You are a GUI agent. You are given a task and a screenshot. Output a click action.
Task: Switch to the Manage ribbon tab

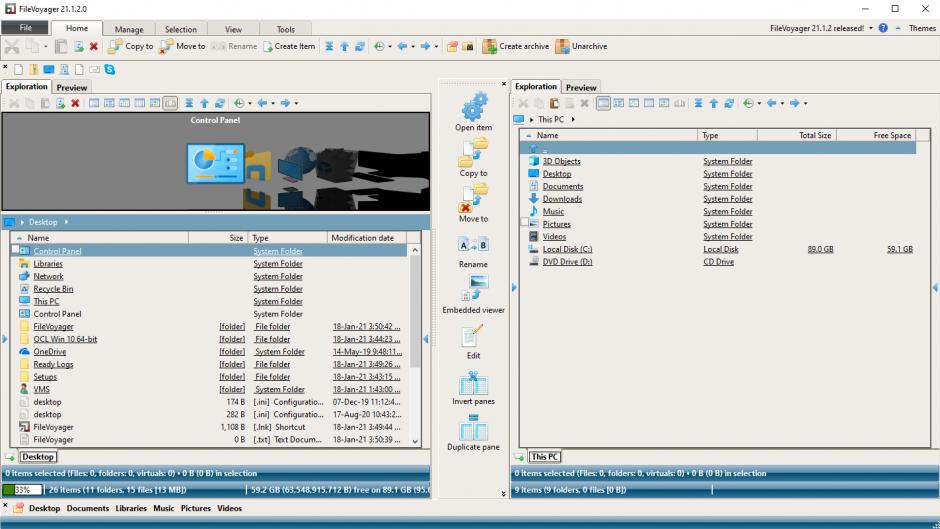coord(129,29)
